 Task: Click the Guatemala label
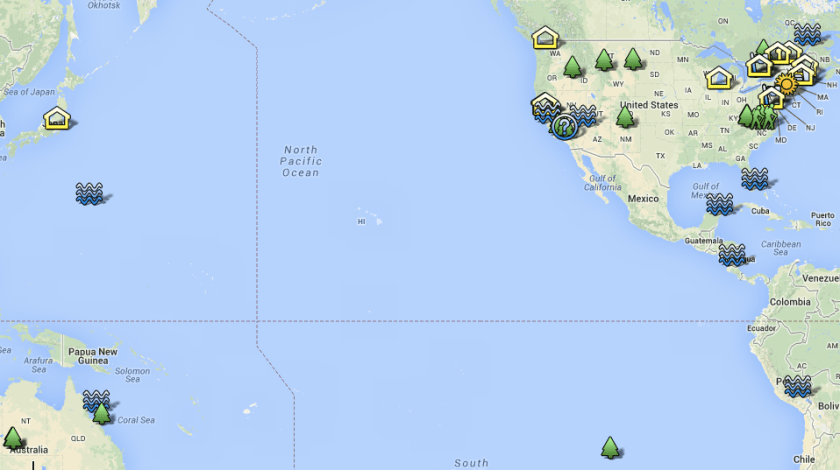pos(703,241)
